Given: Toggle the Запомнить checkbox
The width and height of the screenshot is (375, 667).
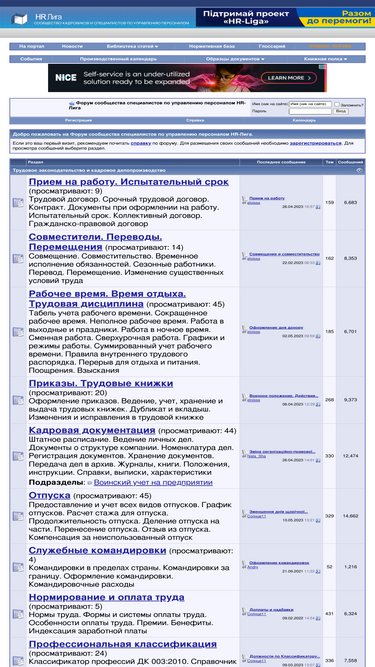Looking at the screenshot, I should pos(337,104).
